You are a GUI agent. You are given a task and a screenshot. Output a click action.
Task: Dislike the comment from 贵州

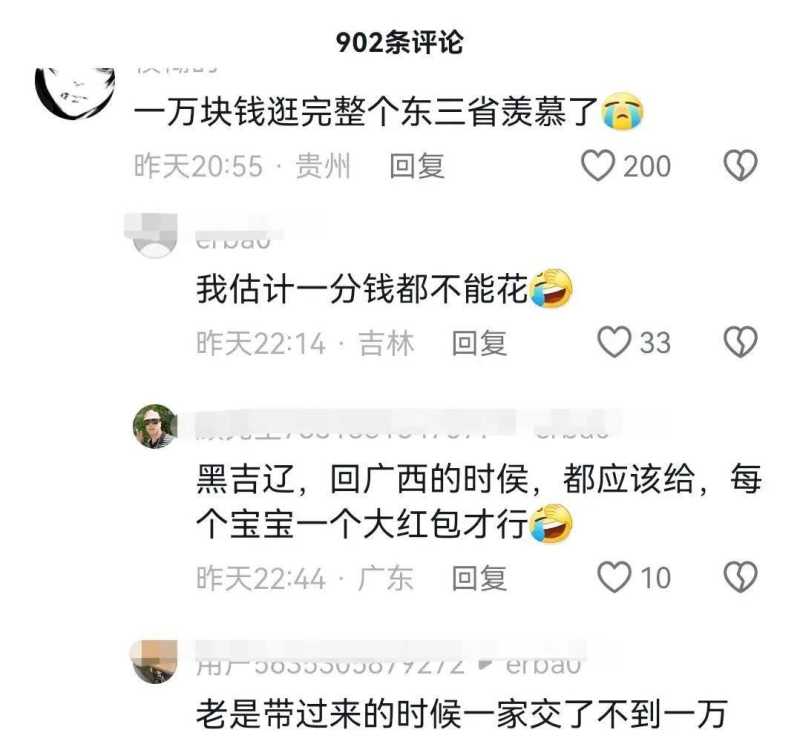click(740, 166)
